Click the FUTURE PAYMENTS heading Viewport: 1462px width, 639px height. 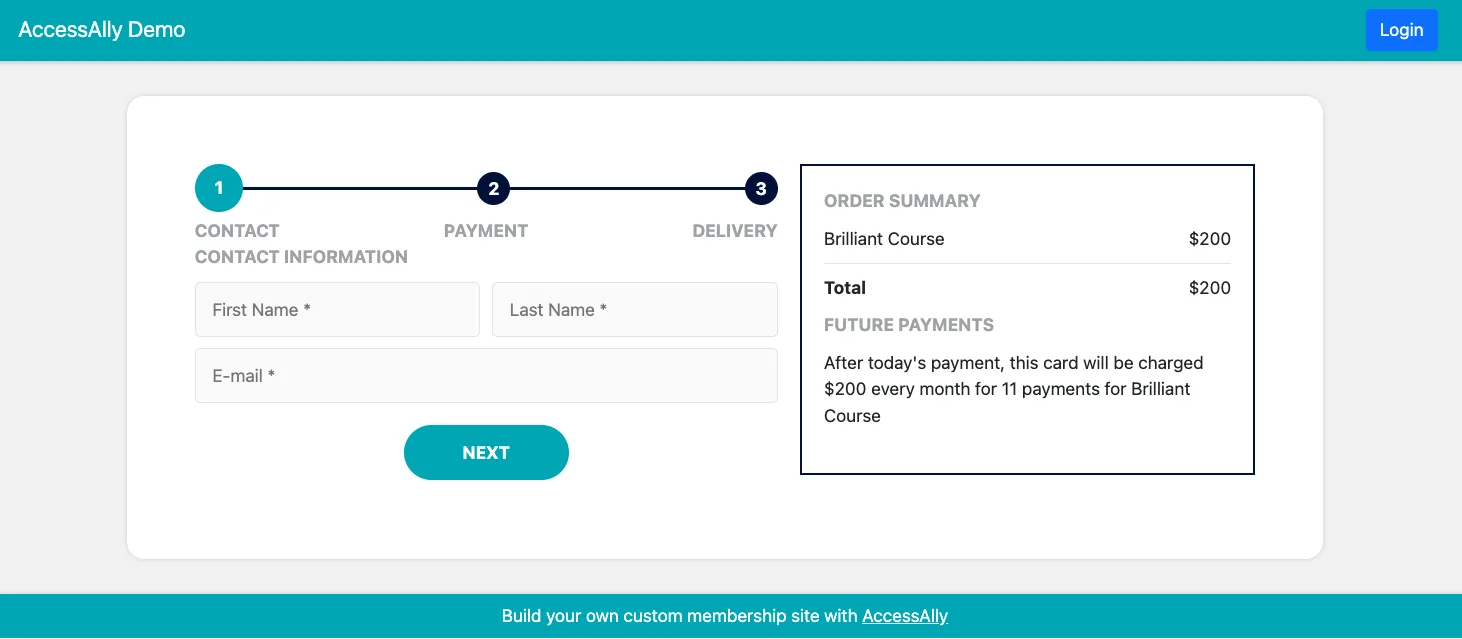click(x=909, y=325)
